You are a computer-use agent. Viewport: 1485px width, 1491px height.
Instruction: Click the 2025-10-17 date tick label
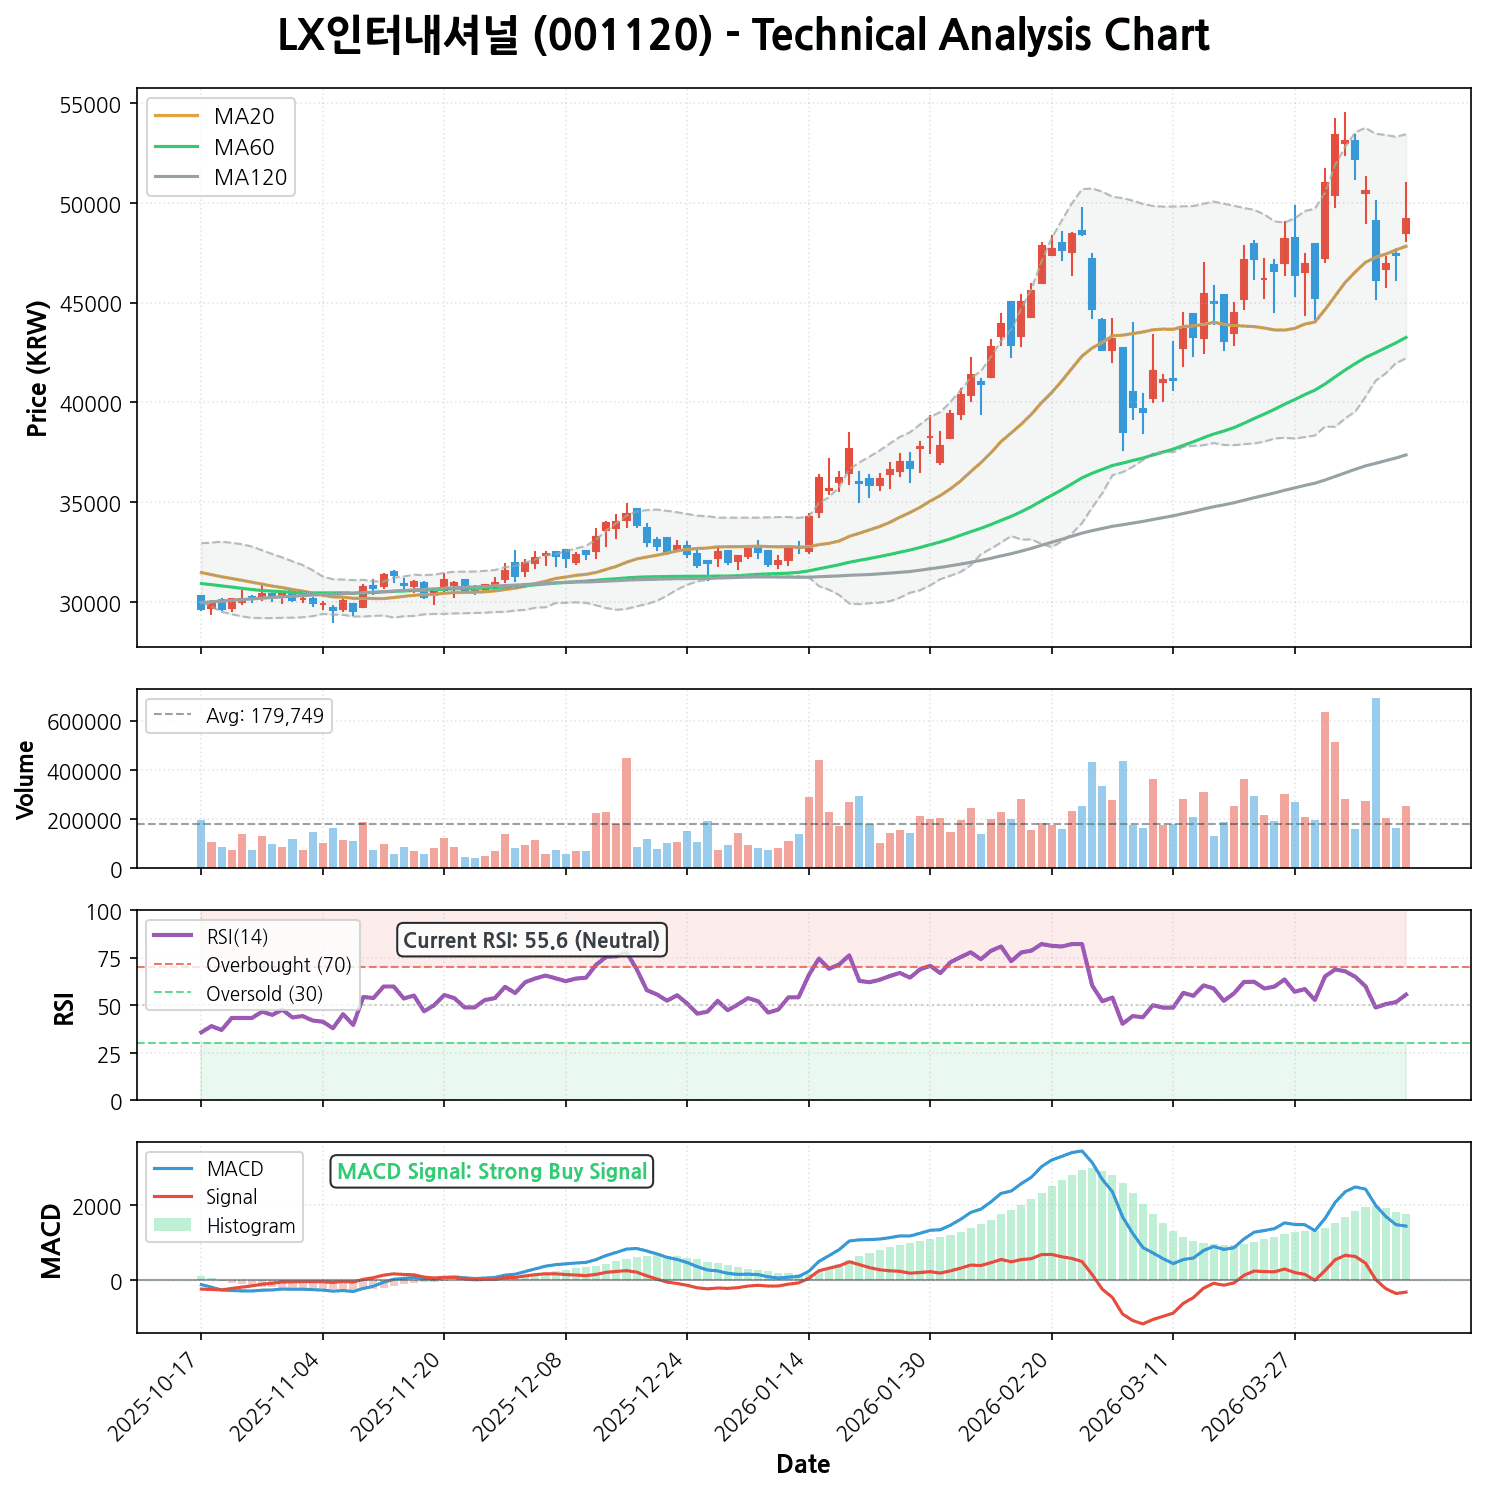pyautogui.click(x=157, y=1397)
